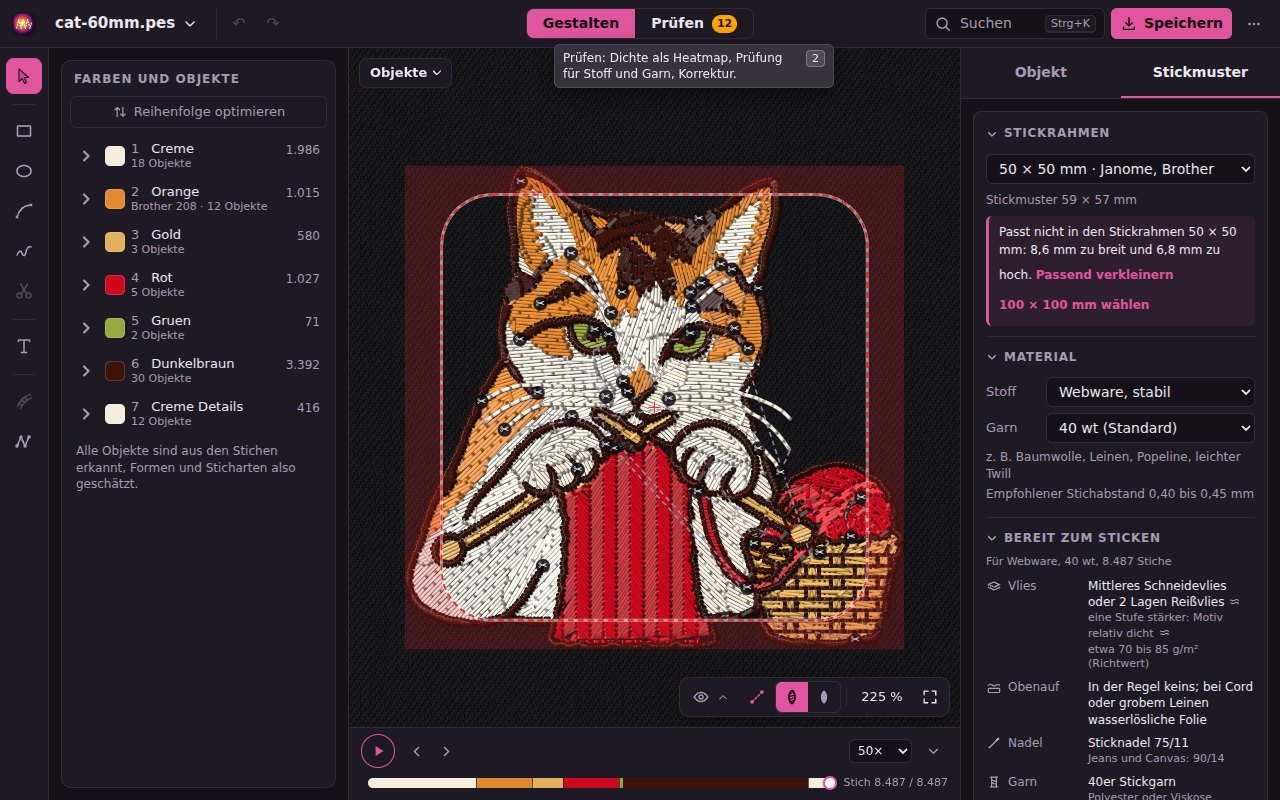
Task: Collapse the Stickrahmen section
Action: coord(1048,133)
